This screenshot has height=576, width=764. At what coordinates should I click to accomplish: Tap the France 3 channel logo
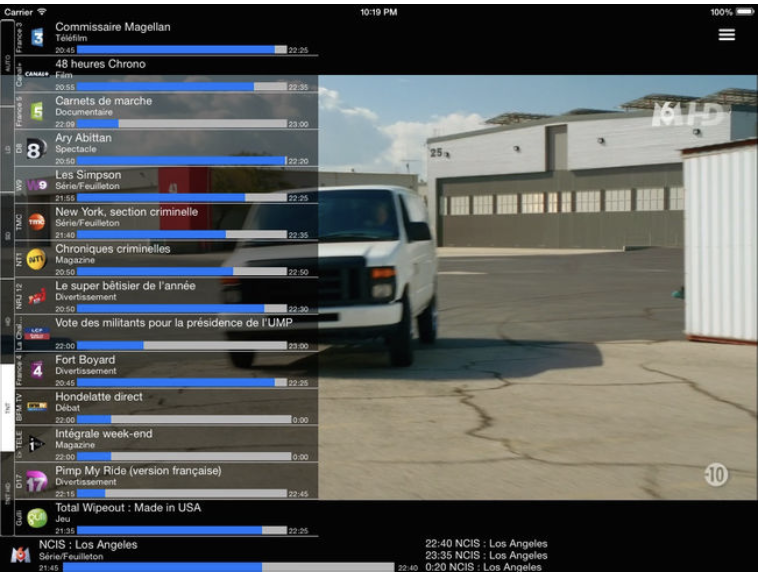37,37
